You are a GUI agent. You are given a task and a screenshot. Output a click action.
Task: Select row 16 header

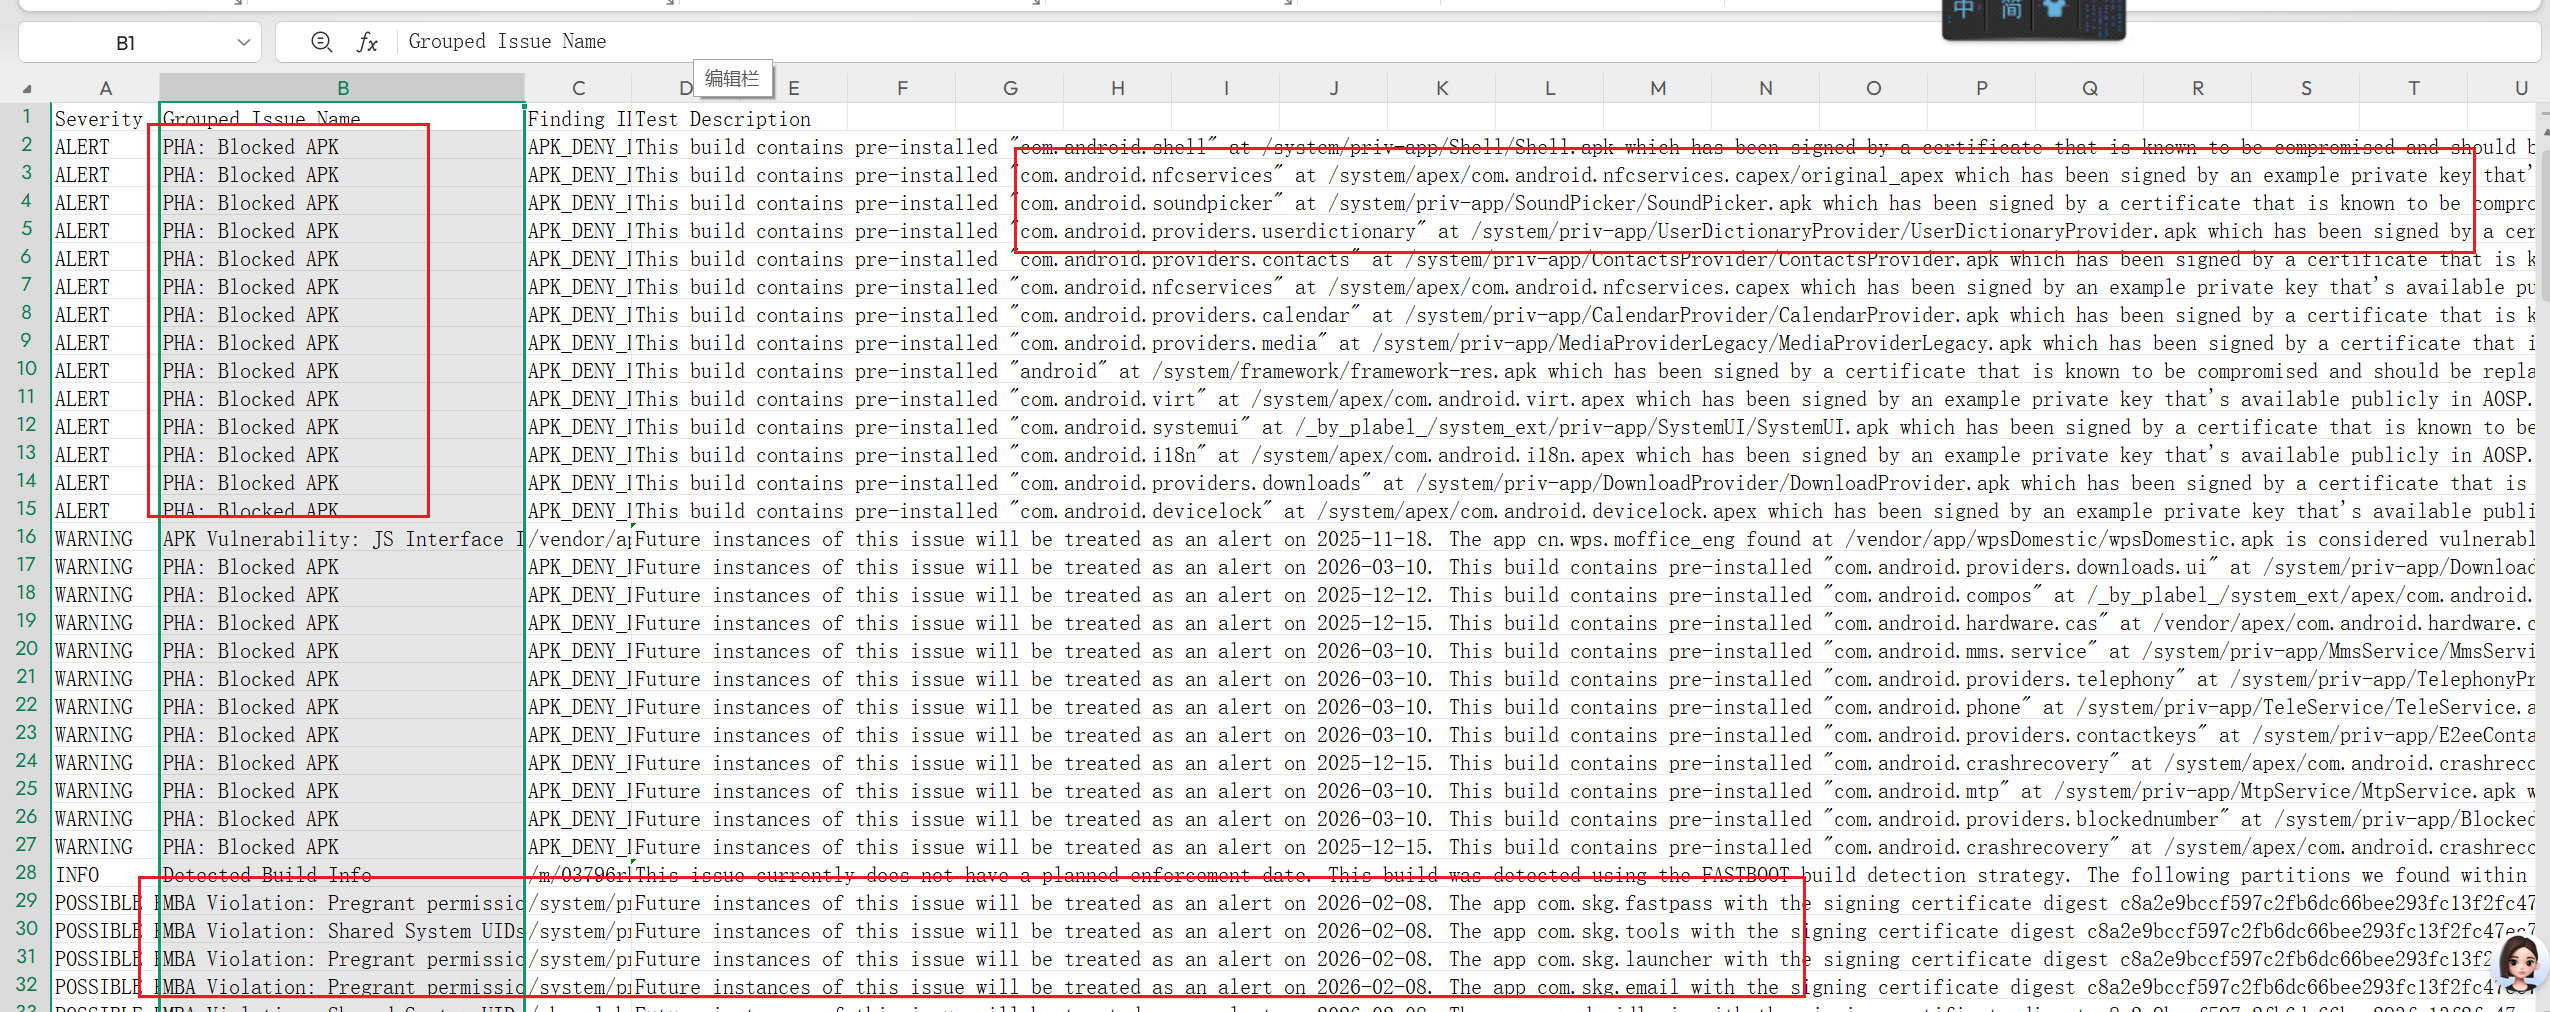(27, 537)
